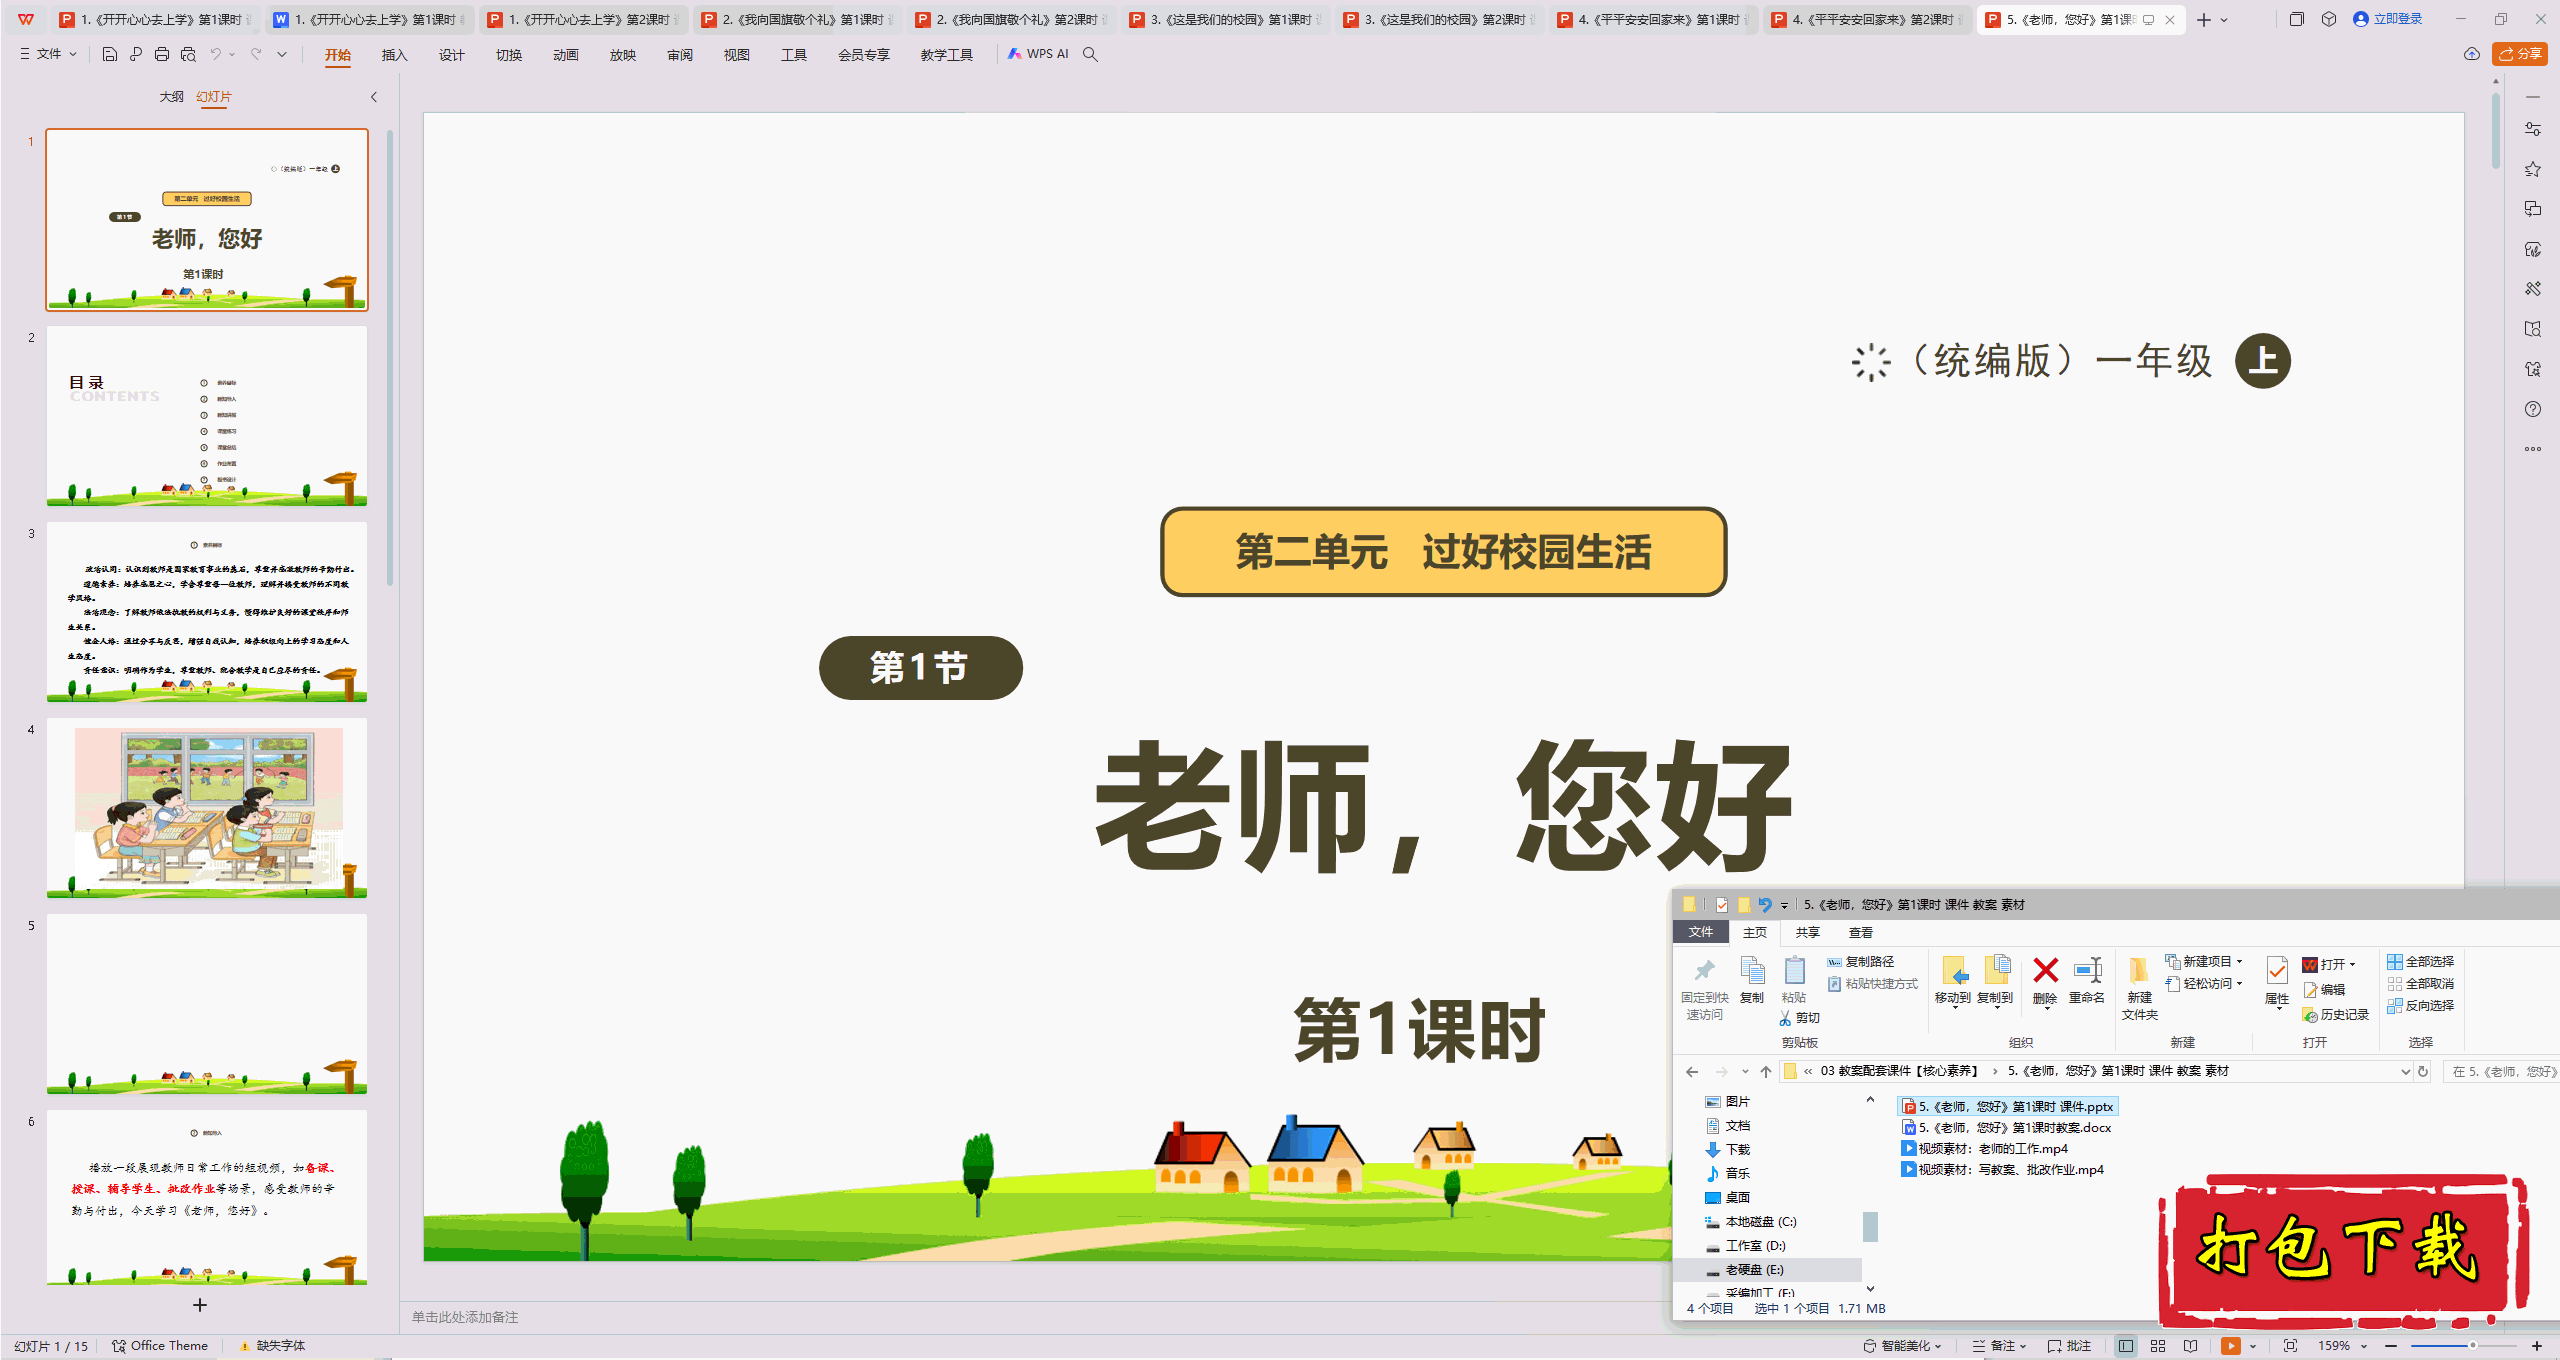This screenshot has height=1360, width=2560.
Task: Click the zoom slider handle
Action: click(x=2473, y=1346)
